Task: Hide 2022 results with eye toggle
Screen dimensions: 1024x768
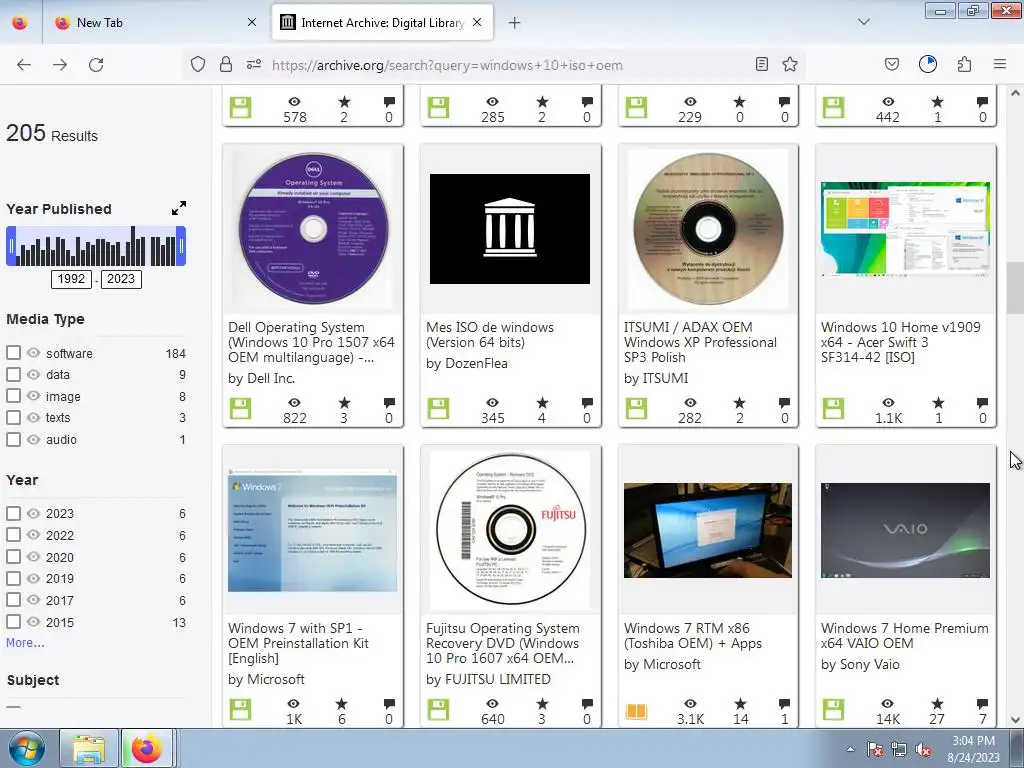Action: tap(33, 535)
